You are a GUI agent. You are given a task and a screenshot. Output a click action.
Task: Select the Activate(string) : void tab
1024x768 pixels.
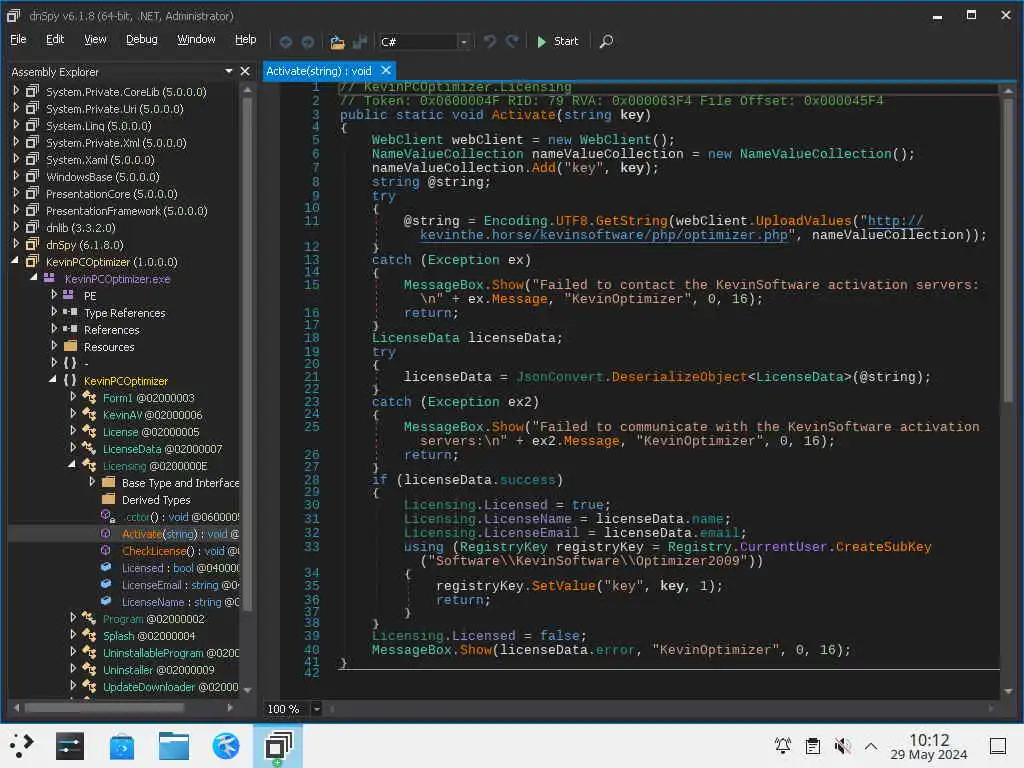pos(319,71)
